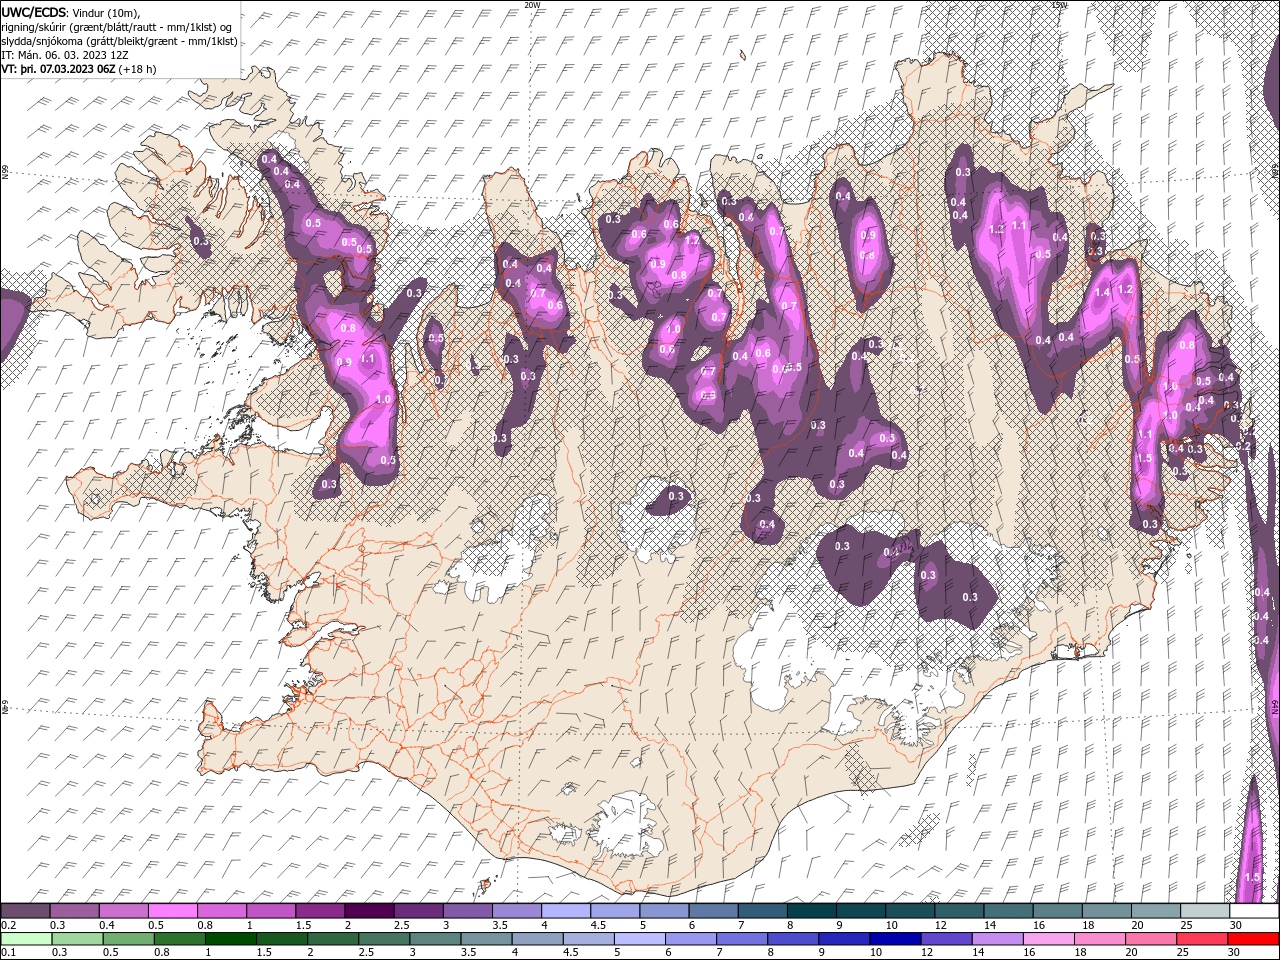Click snow scale swatch between 4 and 4.5
1280x960 pixels.
(565, 911)
